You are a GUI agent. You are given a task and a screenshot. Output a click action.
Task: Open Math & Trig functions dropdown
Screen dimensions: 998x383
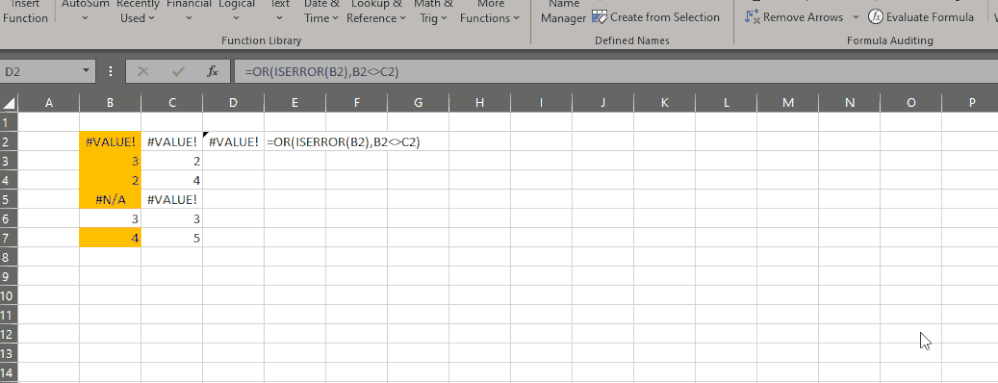pyautogui.click(x=433, y=11)
